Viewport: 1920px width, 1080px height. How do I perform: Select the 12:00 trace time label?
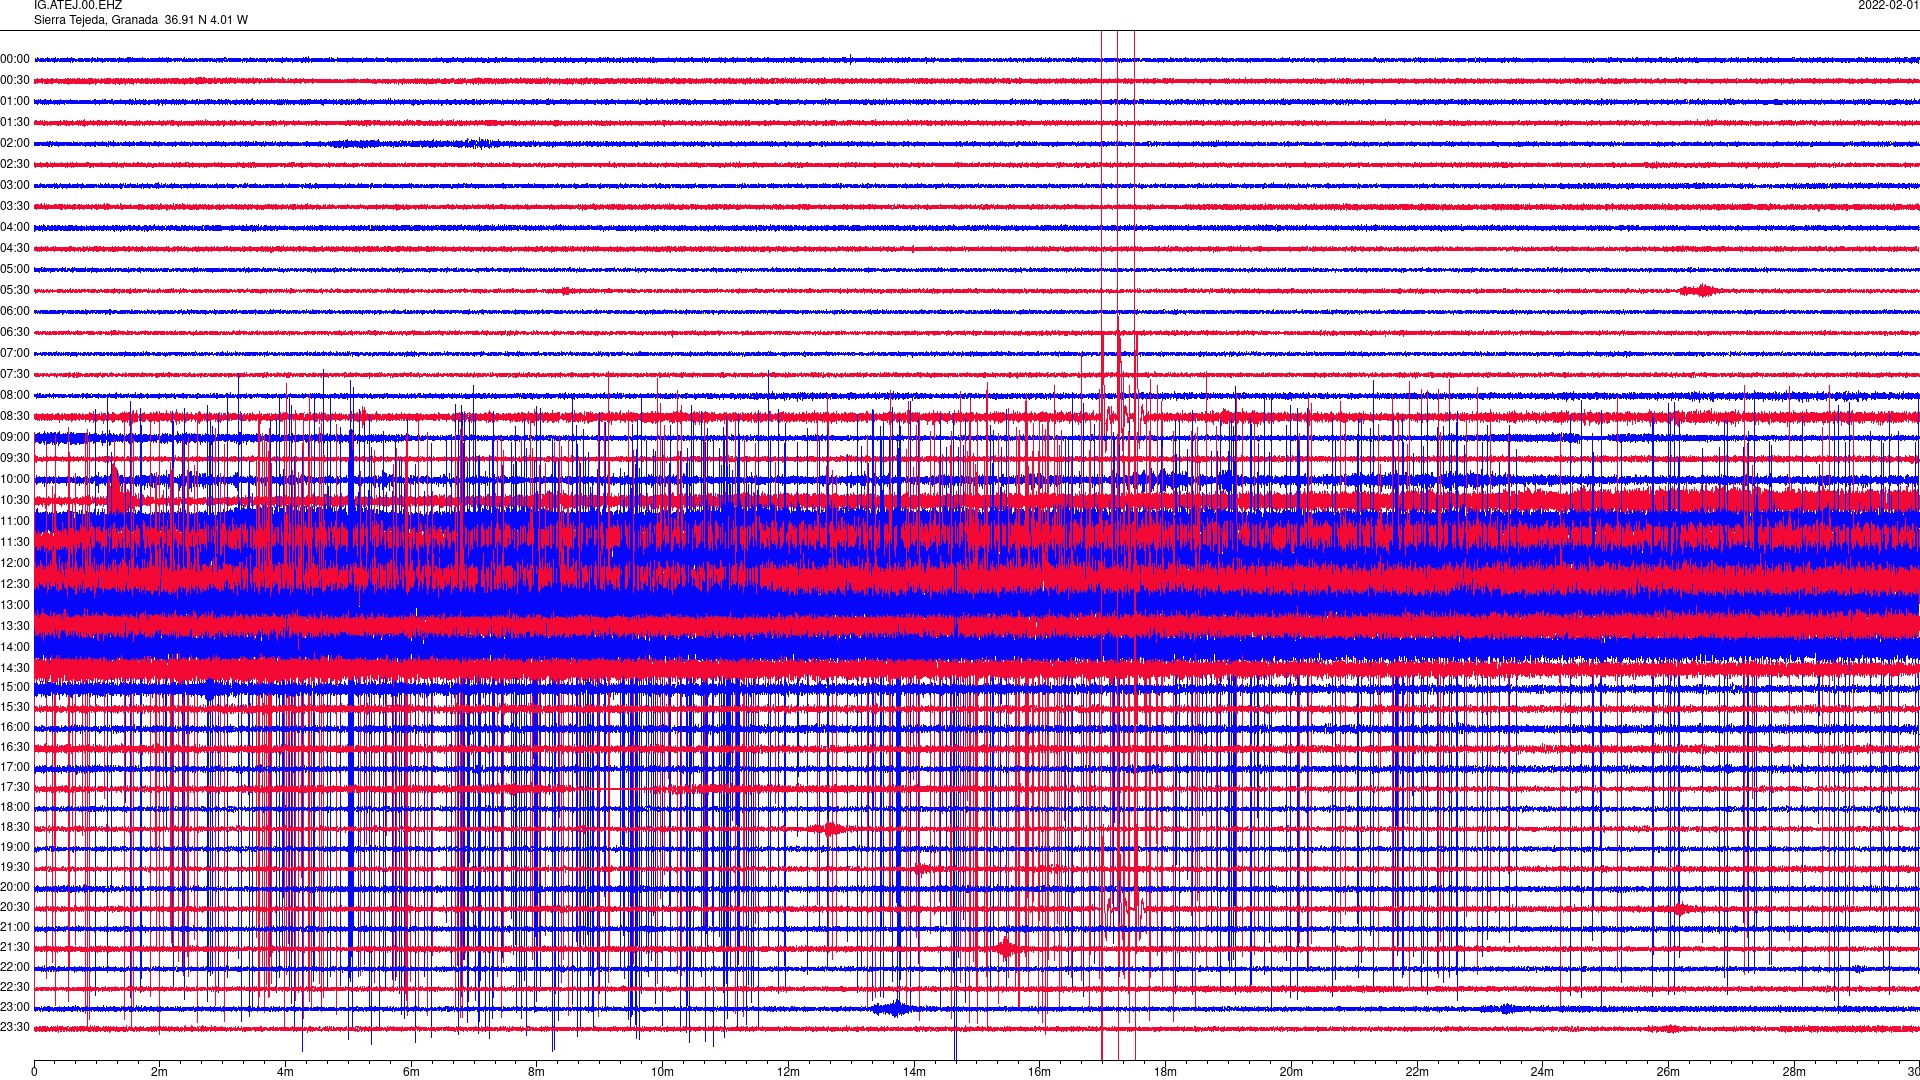pyautogui.click(x=15, y=564)
